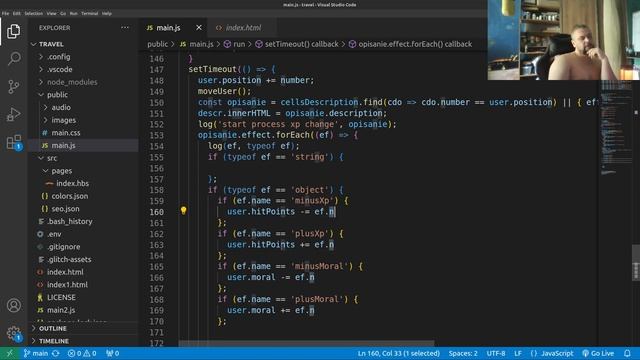The image size is (640, 360).
Task: Open colors.json file
Action: (x=83, y=196)
